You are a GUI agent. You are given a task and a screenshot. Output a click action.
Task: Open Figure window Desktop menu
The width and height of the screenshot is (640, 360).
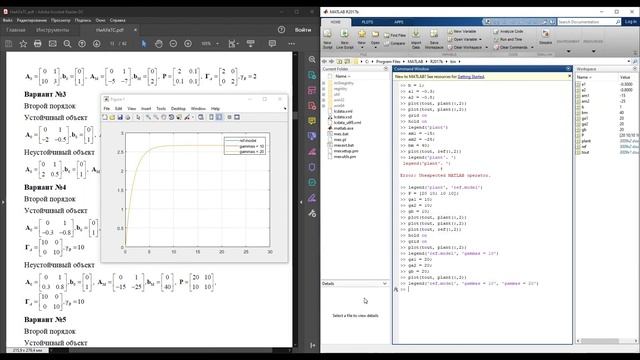pos(178,109)
